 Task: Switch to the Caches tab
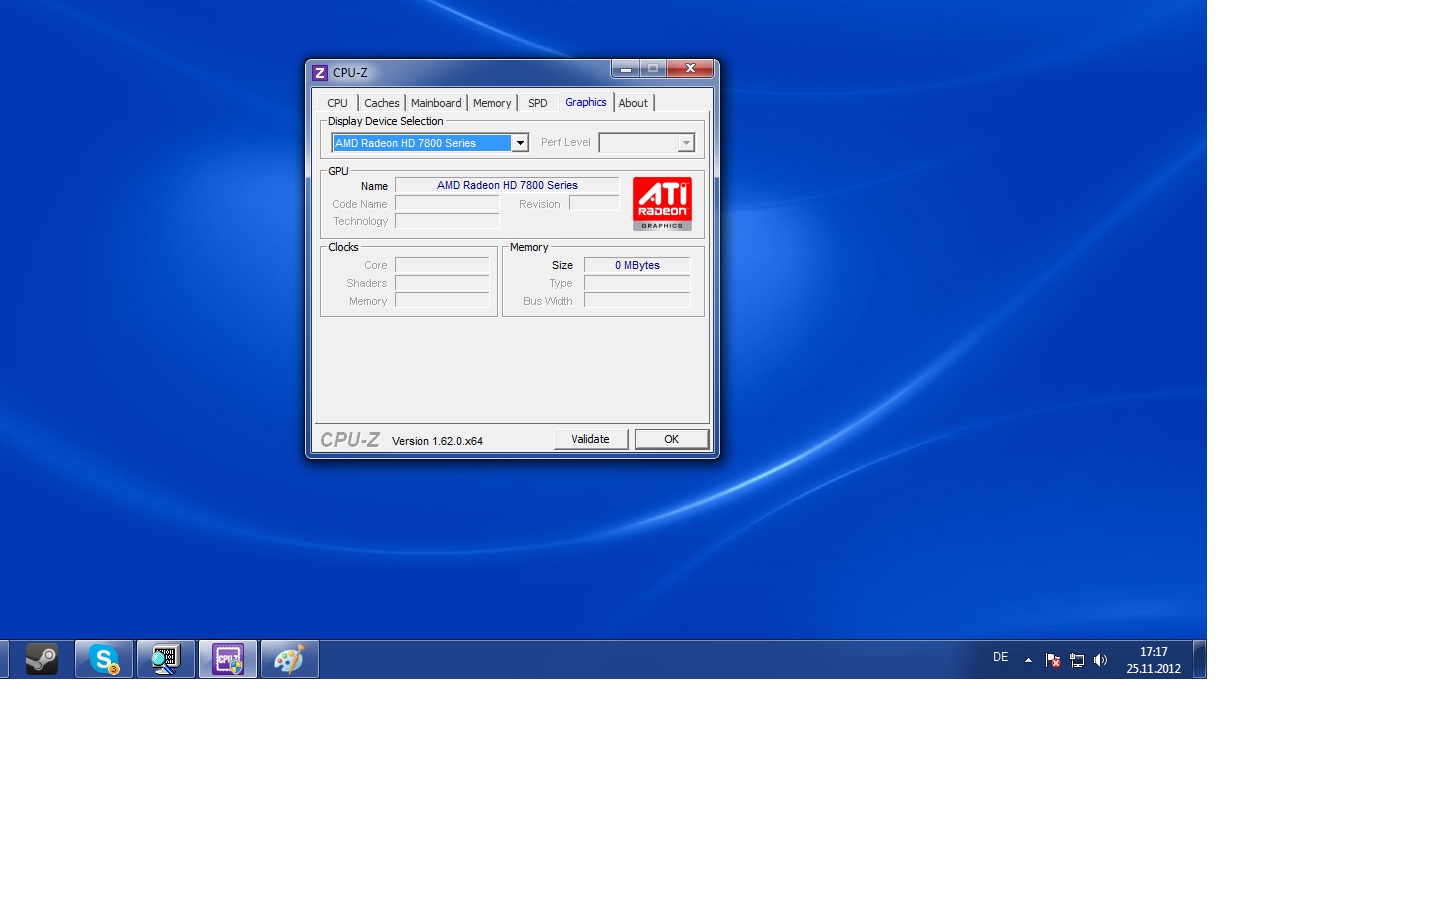[x=382, y=103]
